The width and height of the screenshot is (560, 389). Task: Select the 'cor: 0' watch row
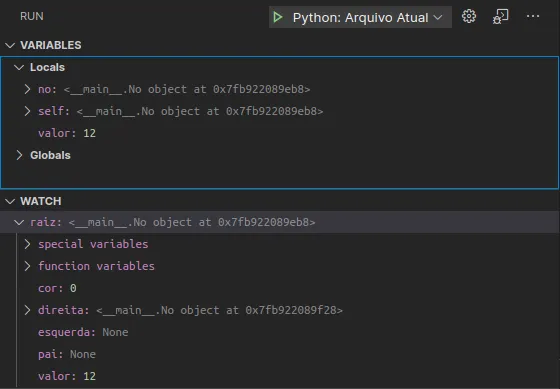click(x=280, y=288)
